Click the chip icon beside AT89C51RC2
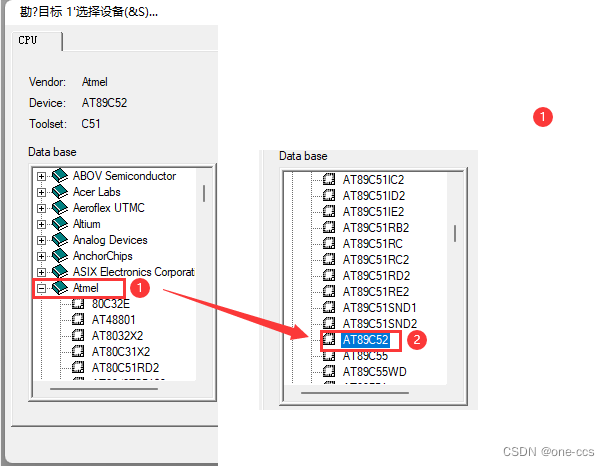 tap(329, 259)
